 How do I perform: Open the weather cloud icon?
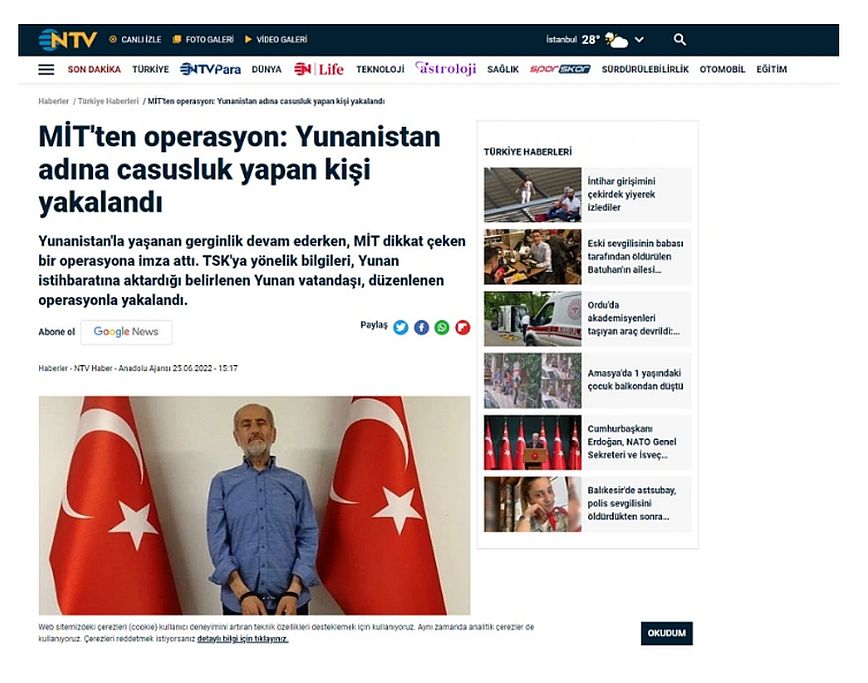click(616, 40)
